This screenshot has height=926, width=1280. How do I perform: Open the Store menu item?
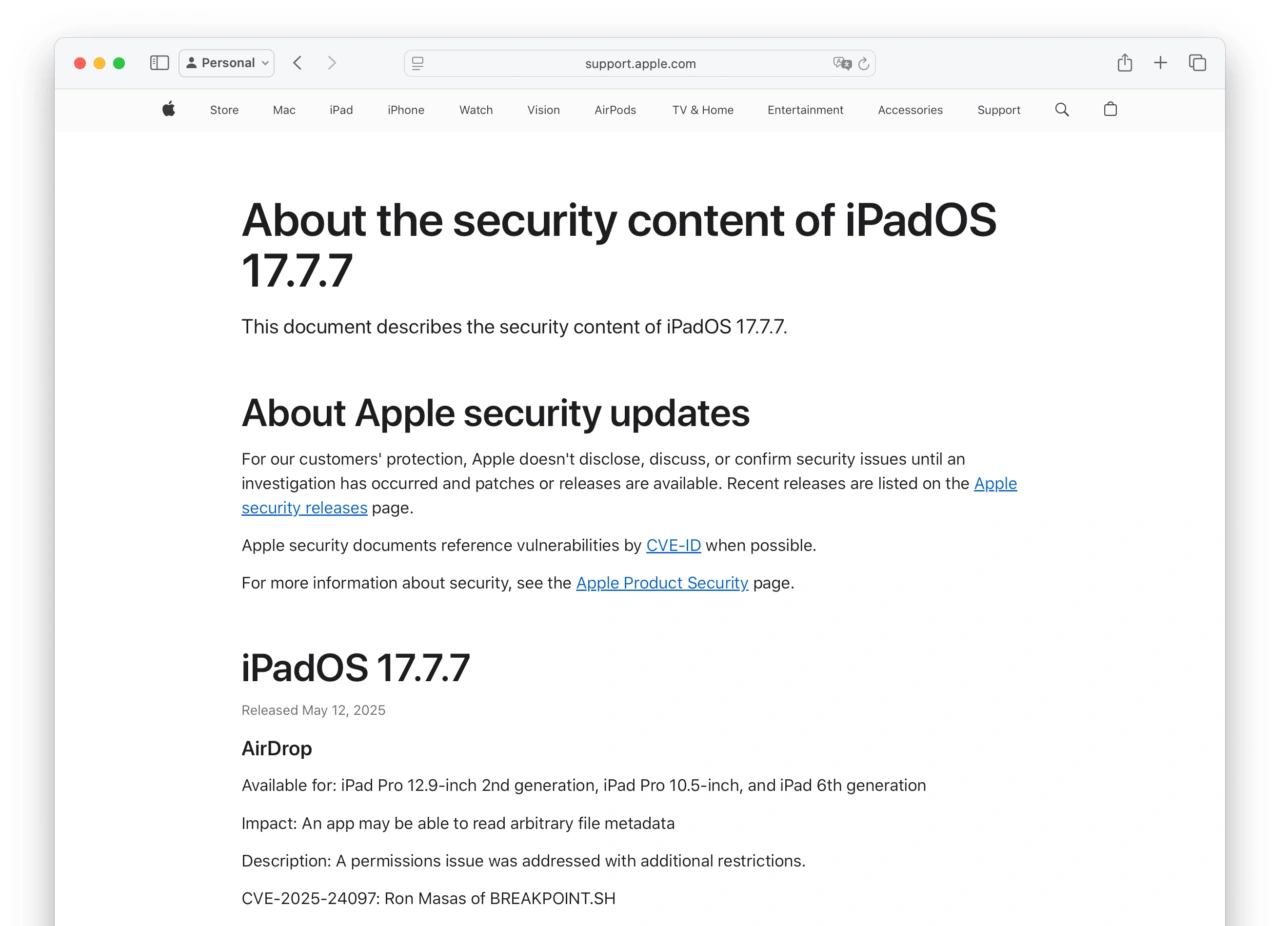click(224, 110)
